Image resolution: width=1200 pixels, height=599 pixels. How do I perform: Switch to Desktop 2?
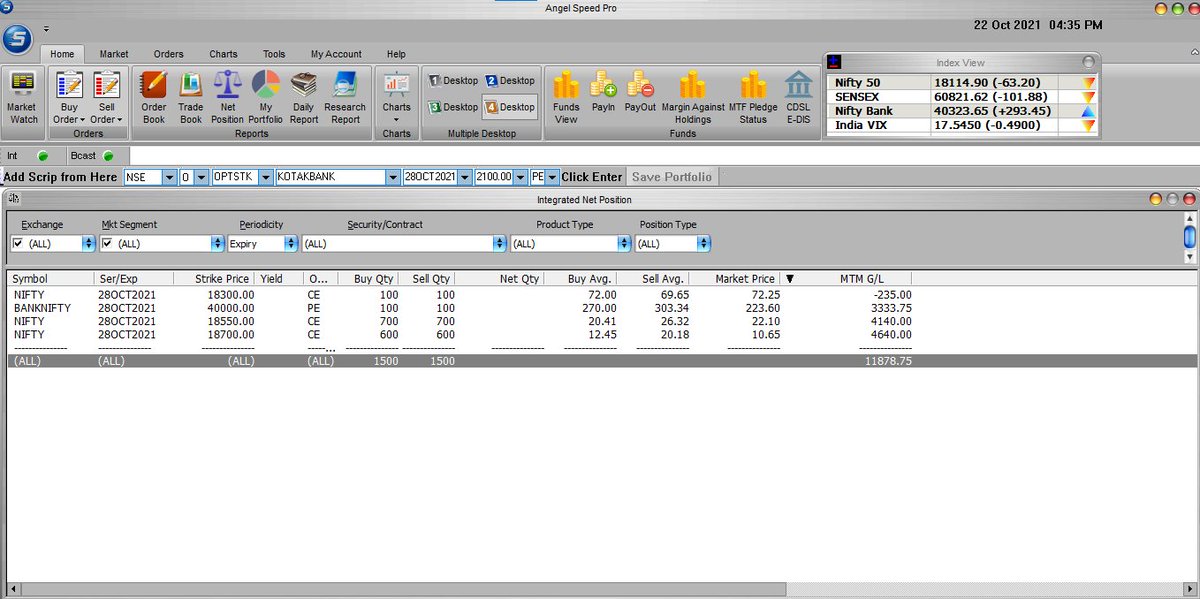pyautogui.click(x=511, y=81)
